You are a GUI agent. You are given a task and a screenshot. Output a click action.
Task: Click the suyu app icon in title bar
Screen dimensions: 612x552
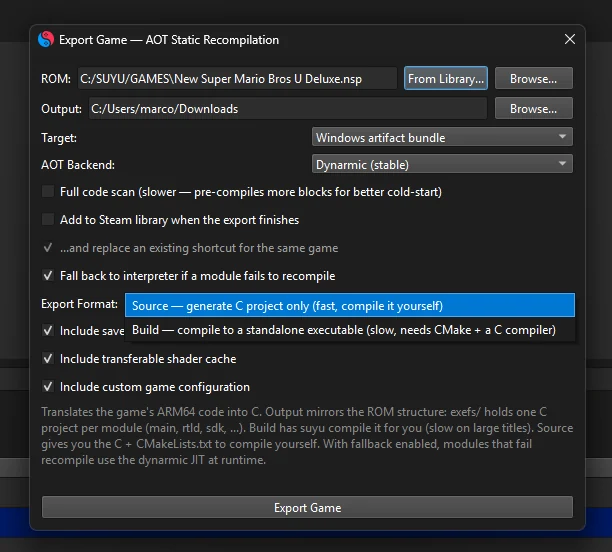pos(46,39)
